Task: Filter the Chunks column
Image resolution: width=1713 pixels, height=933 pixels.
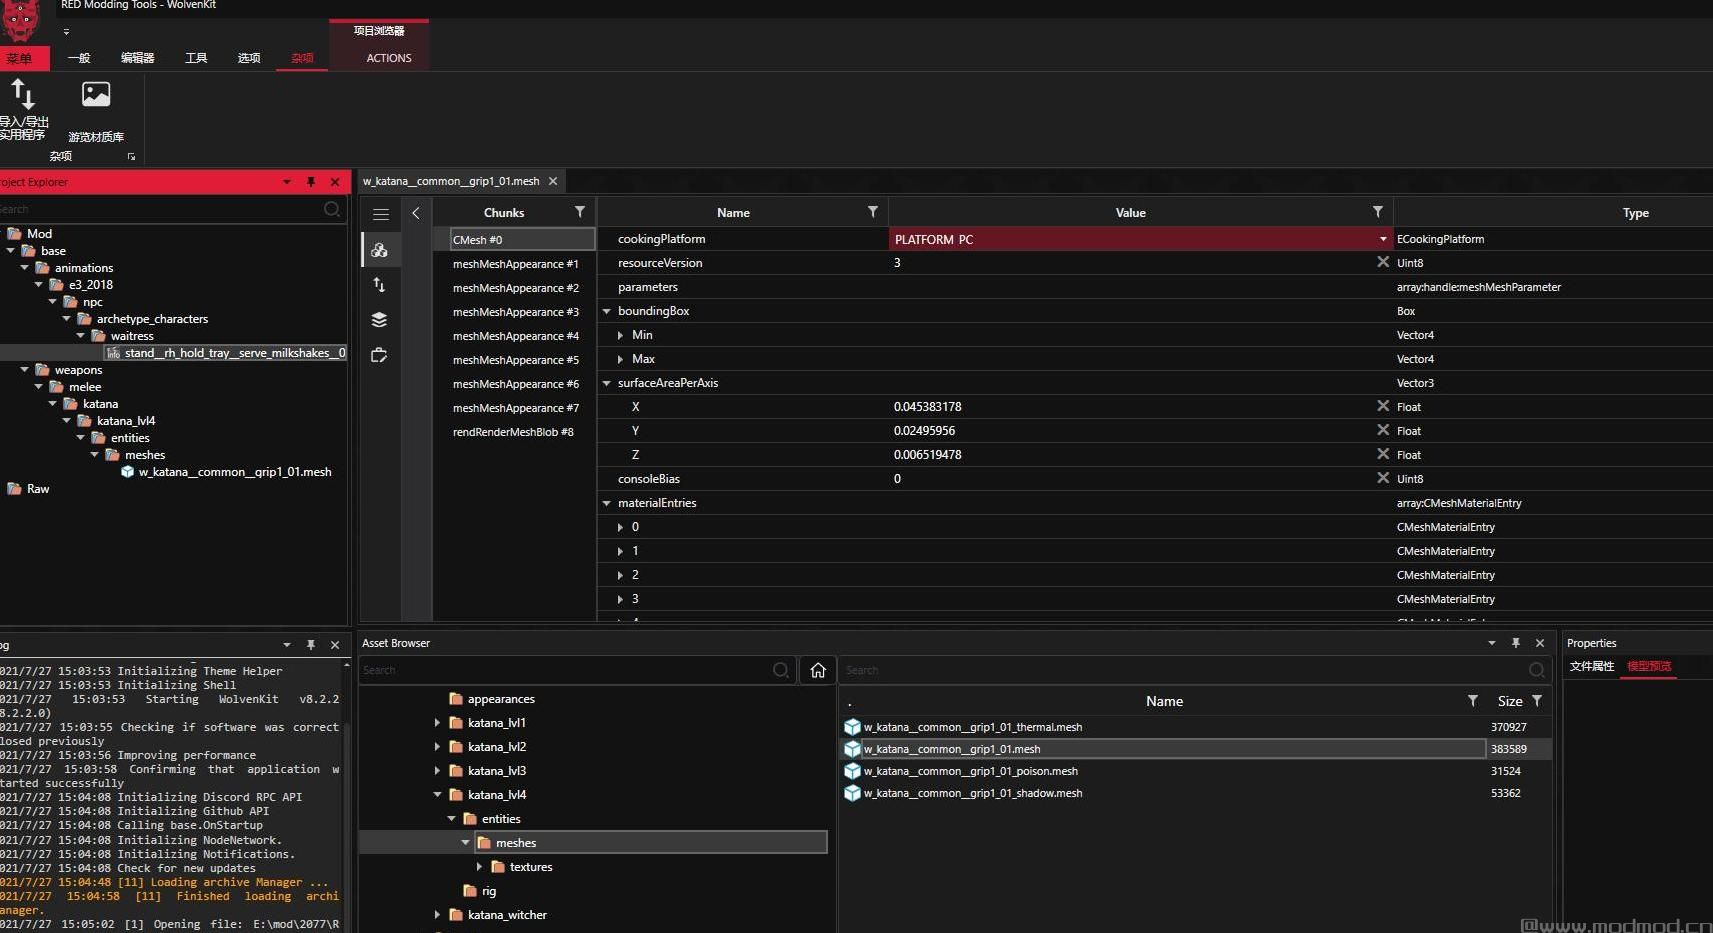Action: (579, 212)
